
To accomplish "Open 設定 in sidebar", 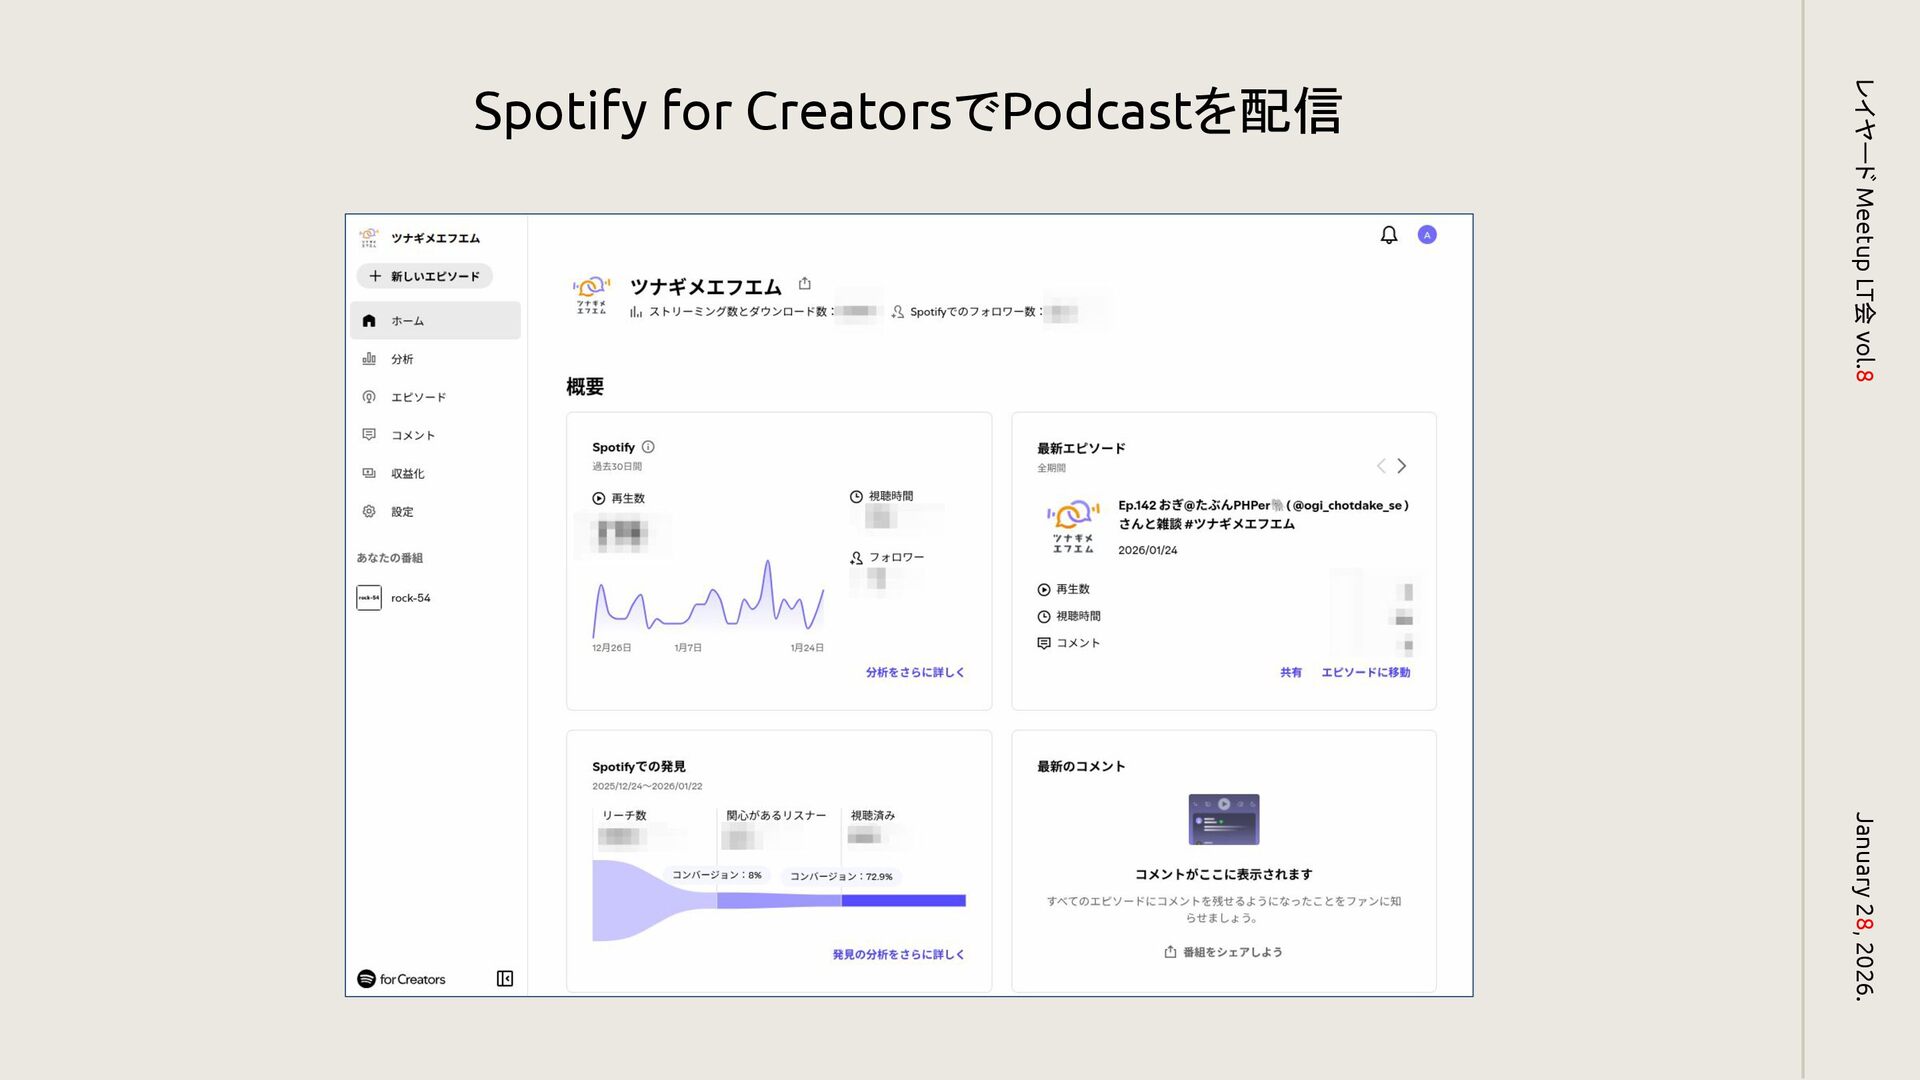I will (x=401, y=512).
